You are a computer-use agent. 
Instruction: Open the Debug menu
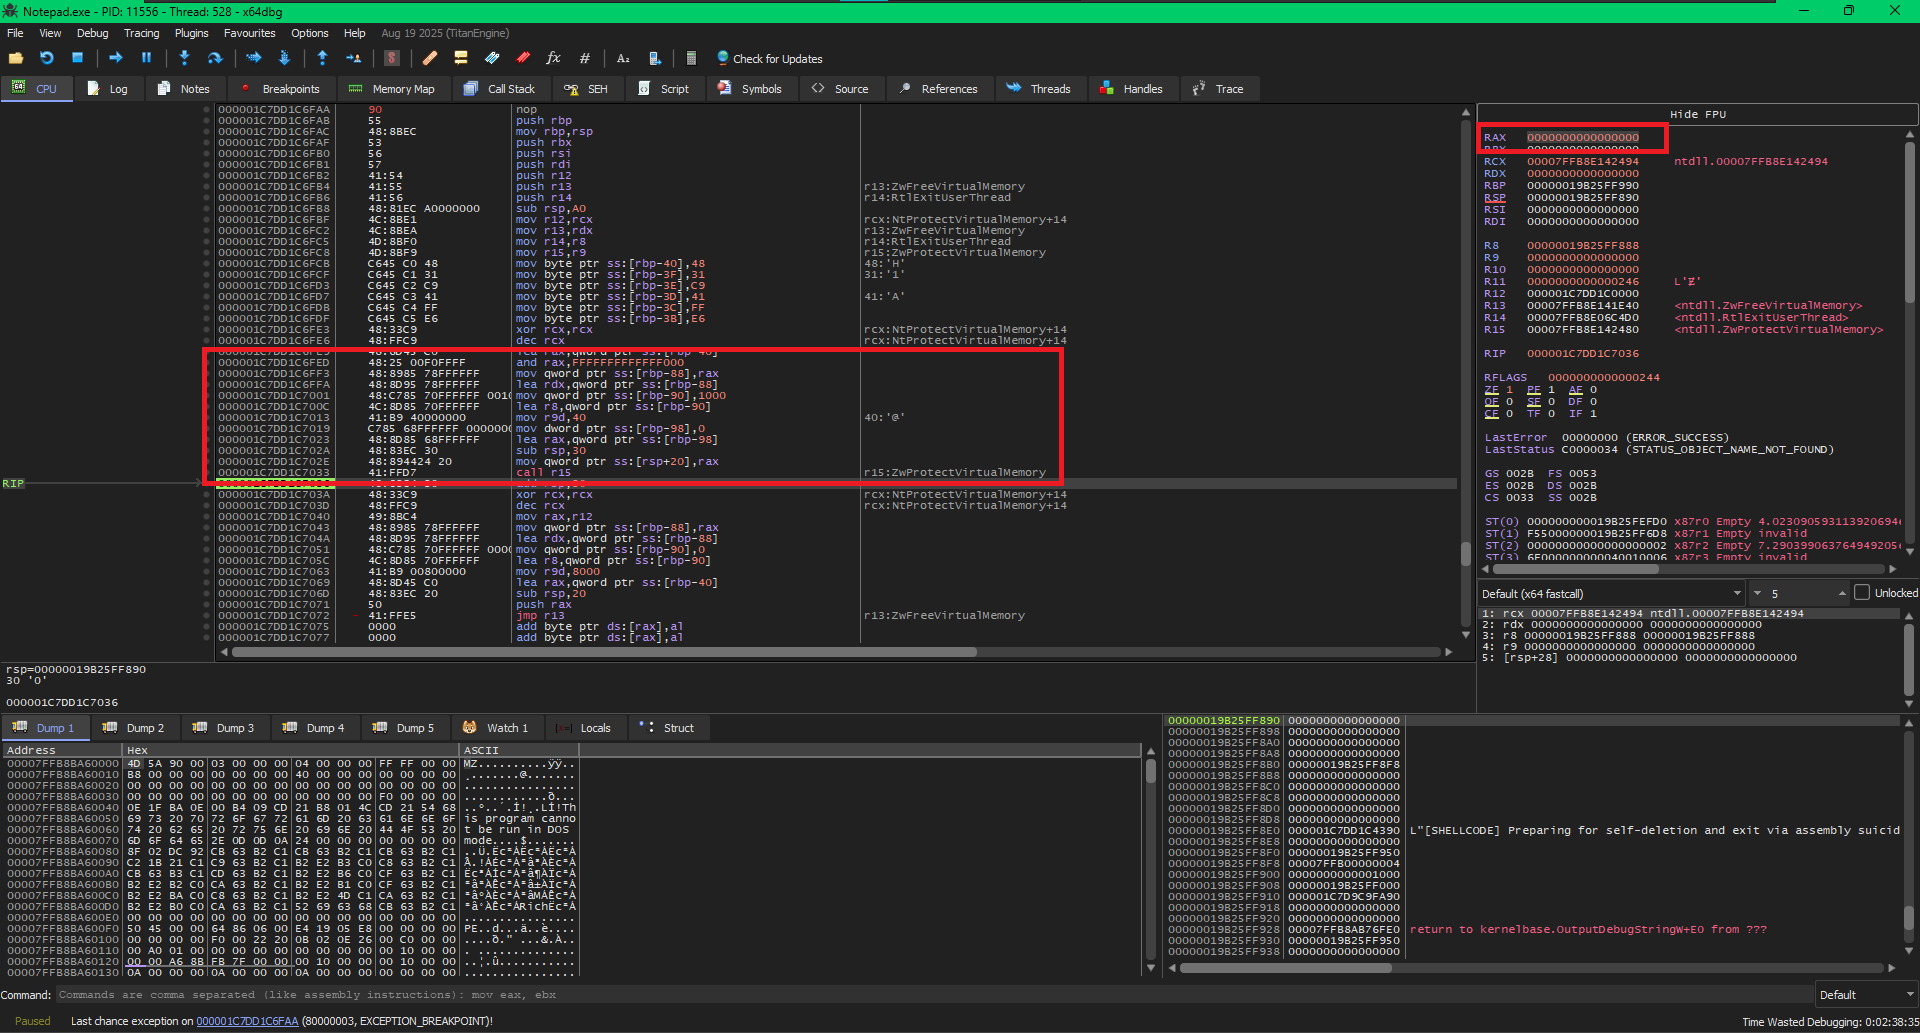[92, 33]
